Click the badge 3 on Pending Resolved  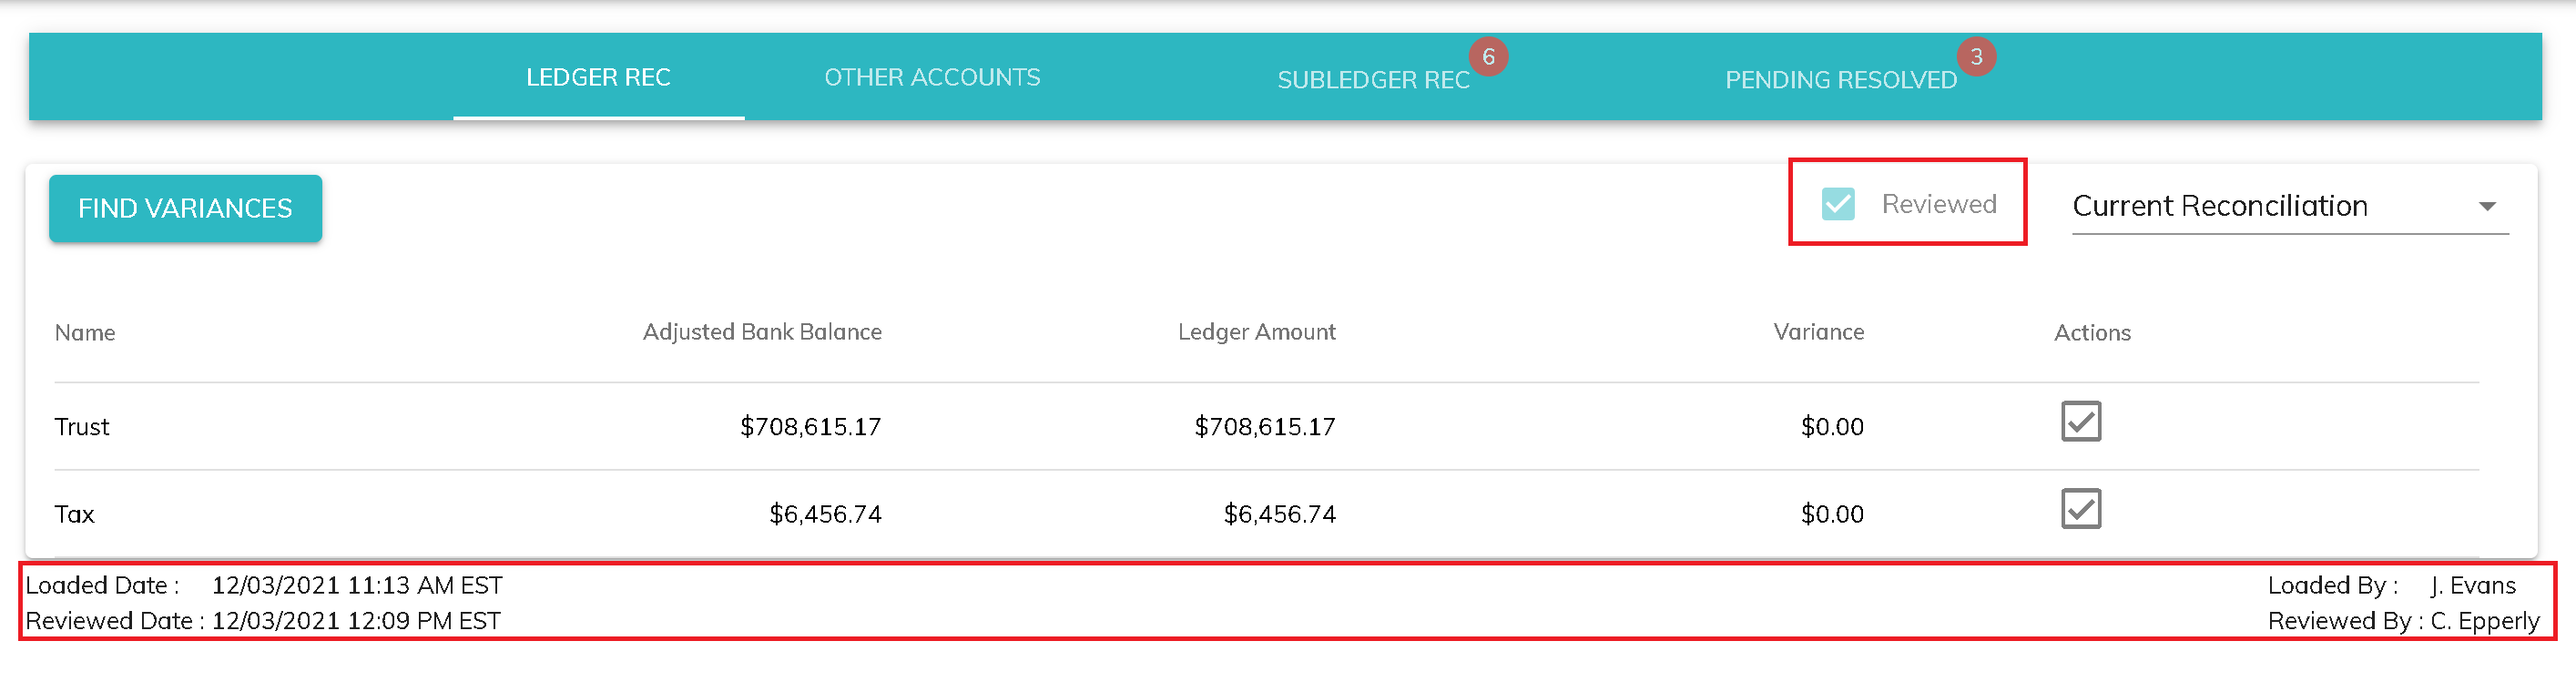tap(1976, 57)
